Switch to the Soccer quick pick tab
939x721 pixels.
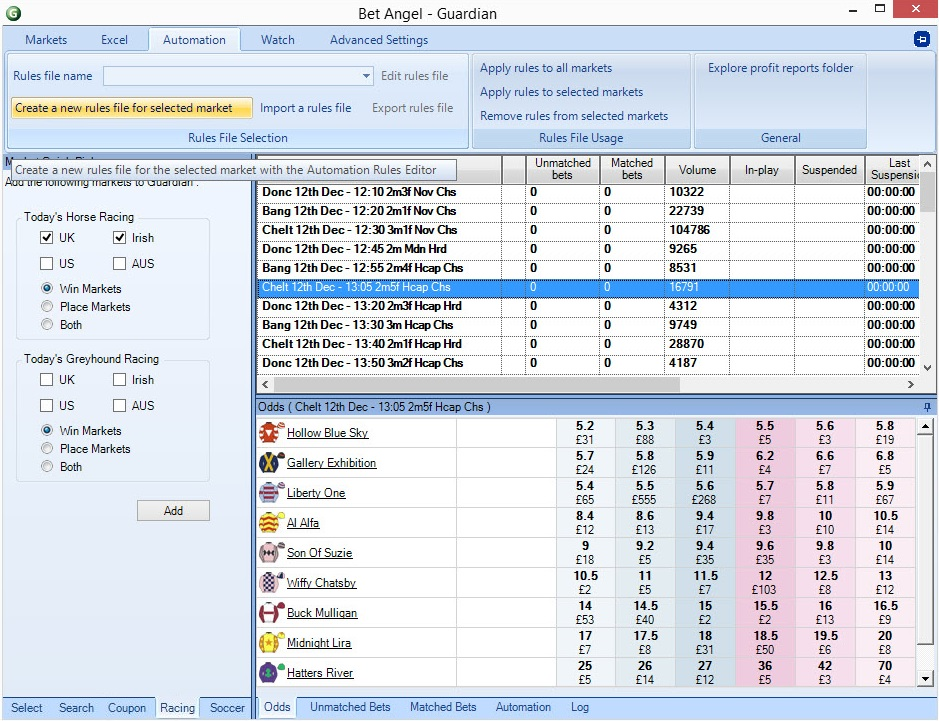point(227,708)
